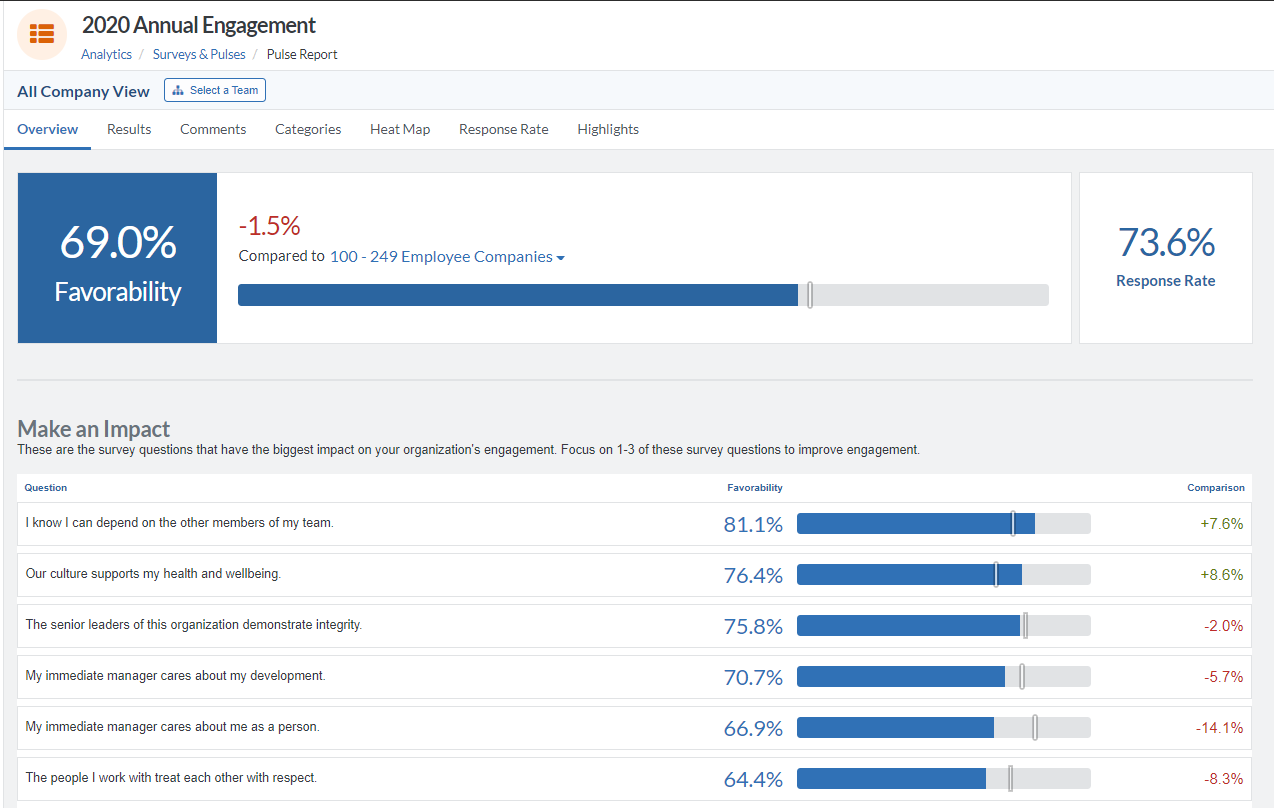
Task: Go to the Response Rate tab
Action: pyautogui.click(x=503, y=129)
